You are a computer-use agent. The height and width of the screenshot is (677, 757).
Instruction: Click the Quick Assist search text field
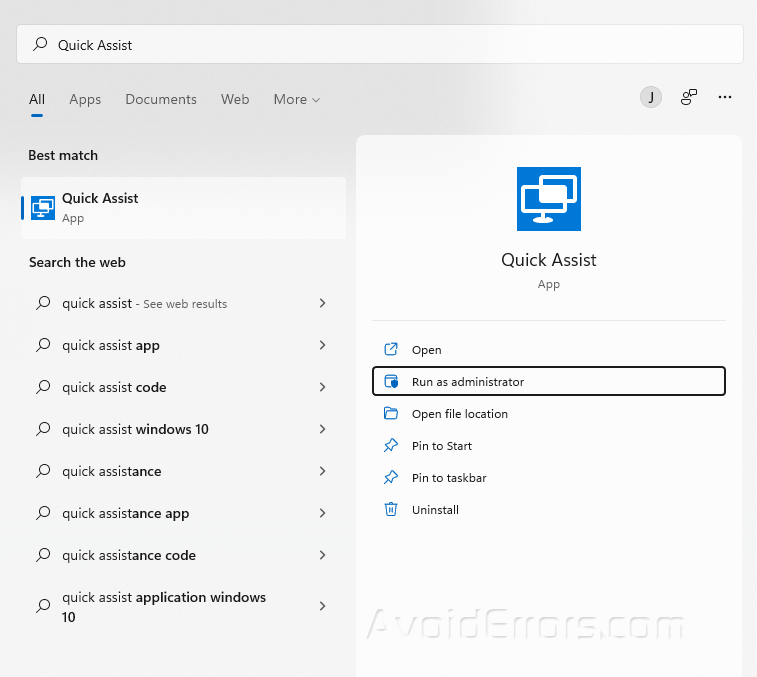coord(380,44)
